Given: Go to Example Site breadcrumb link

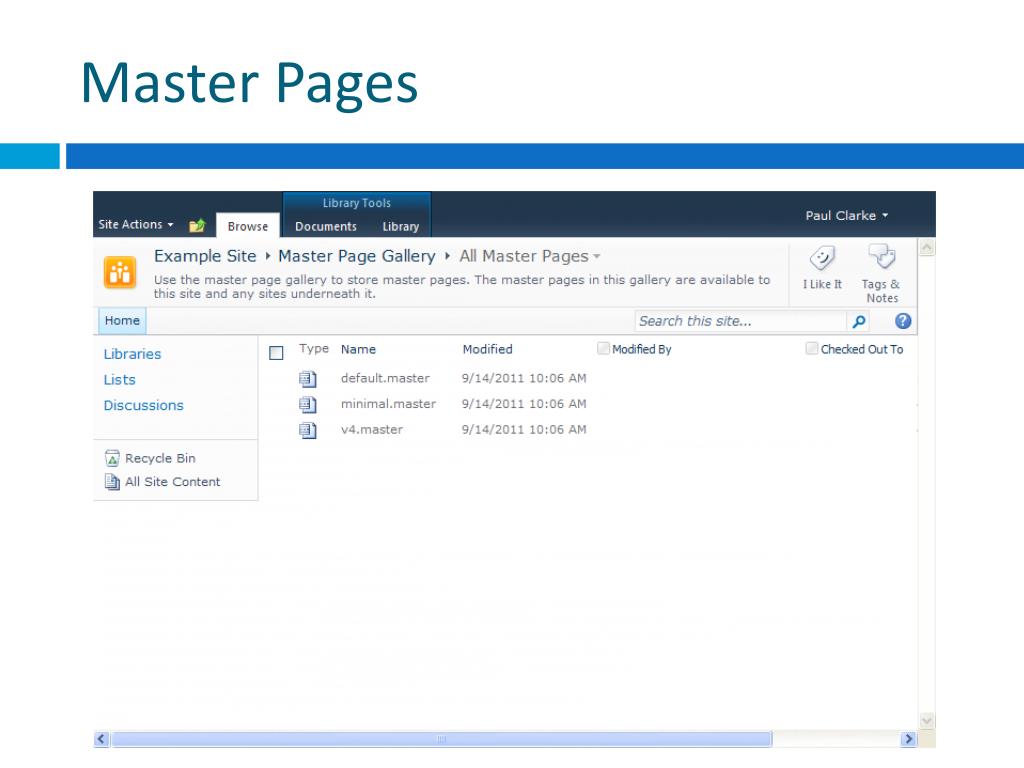Looking at the screenshot, I should 205,256.
